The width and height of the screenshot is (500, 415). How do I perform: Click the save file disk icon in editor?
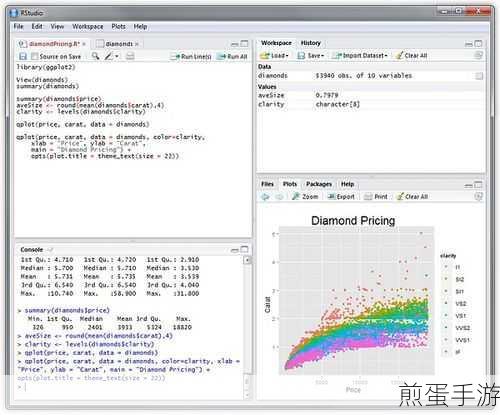(x=23, y=56)
